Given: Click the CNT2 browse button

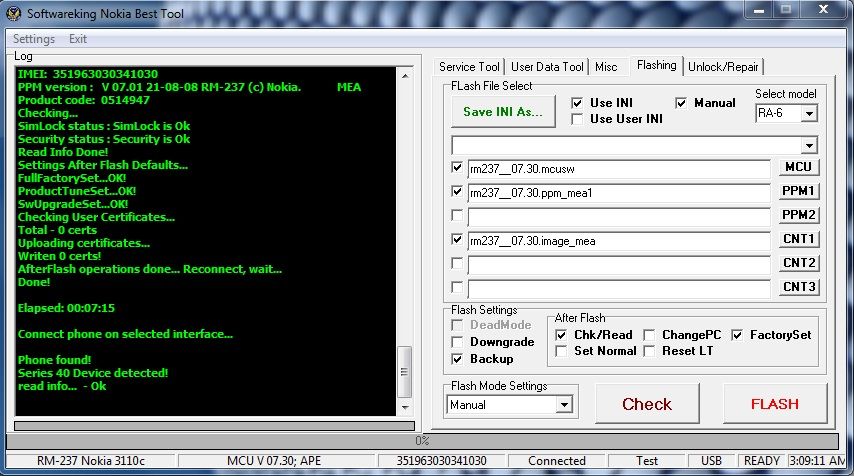Looking at the screenshot, I should coord(798,263).
